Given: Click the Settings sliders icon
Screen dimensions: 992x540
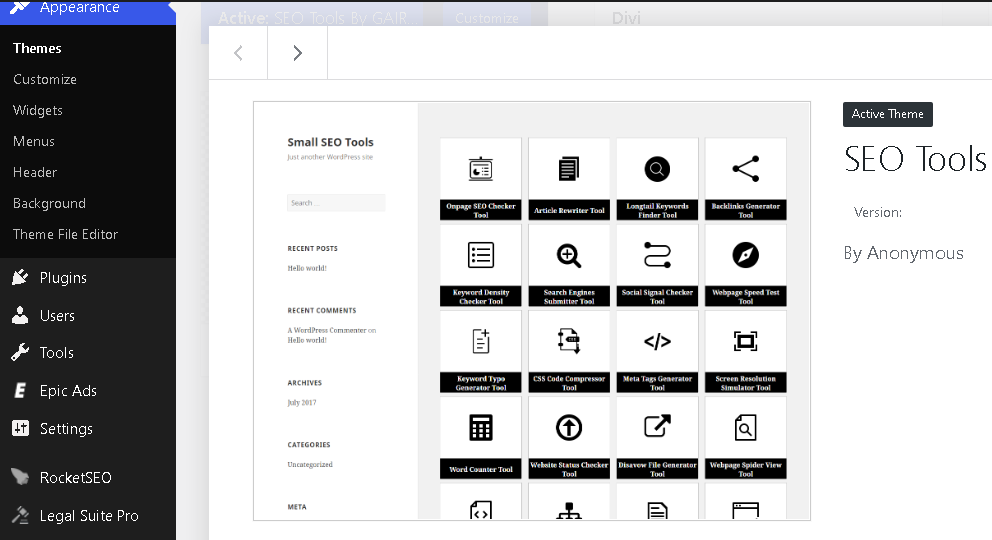Looking at the screenshot, I should coord(20,428).
